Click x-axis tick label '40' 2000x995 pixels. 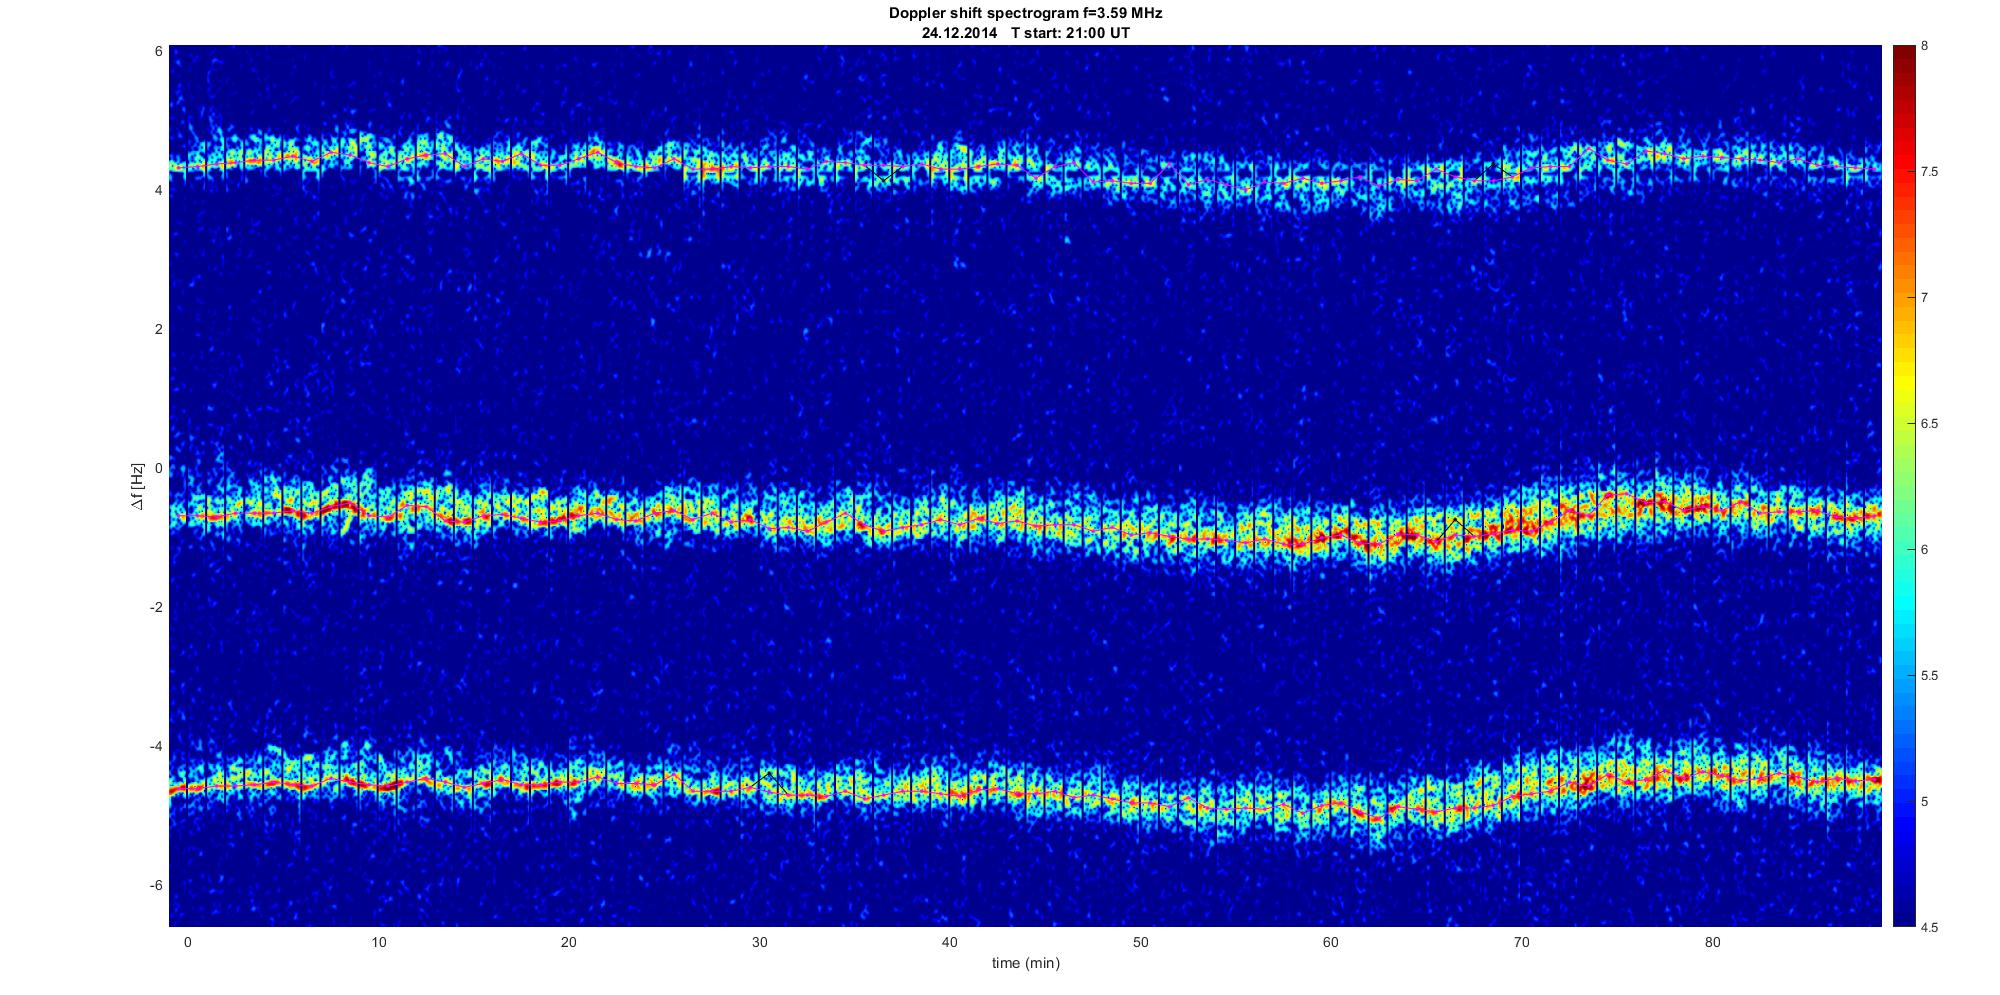pyautogui.click(x=949, y=942)
